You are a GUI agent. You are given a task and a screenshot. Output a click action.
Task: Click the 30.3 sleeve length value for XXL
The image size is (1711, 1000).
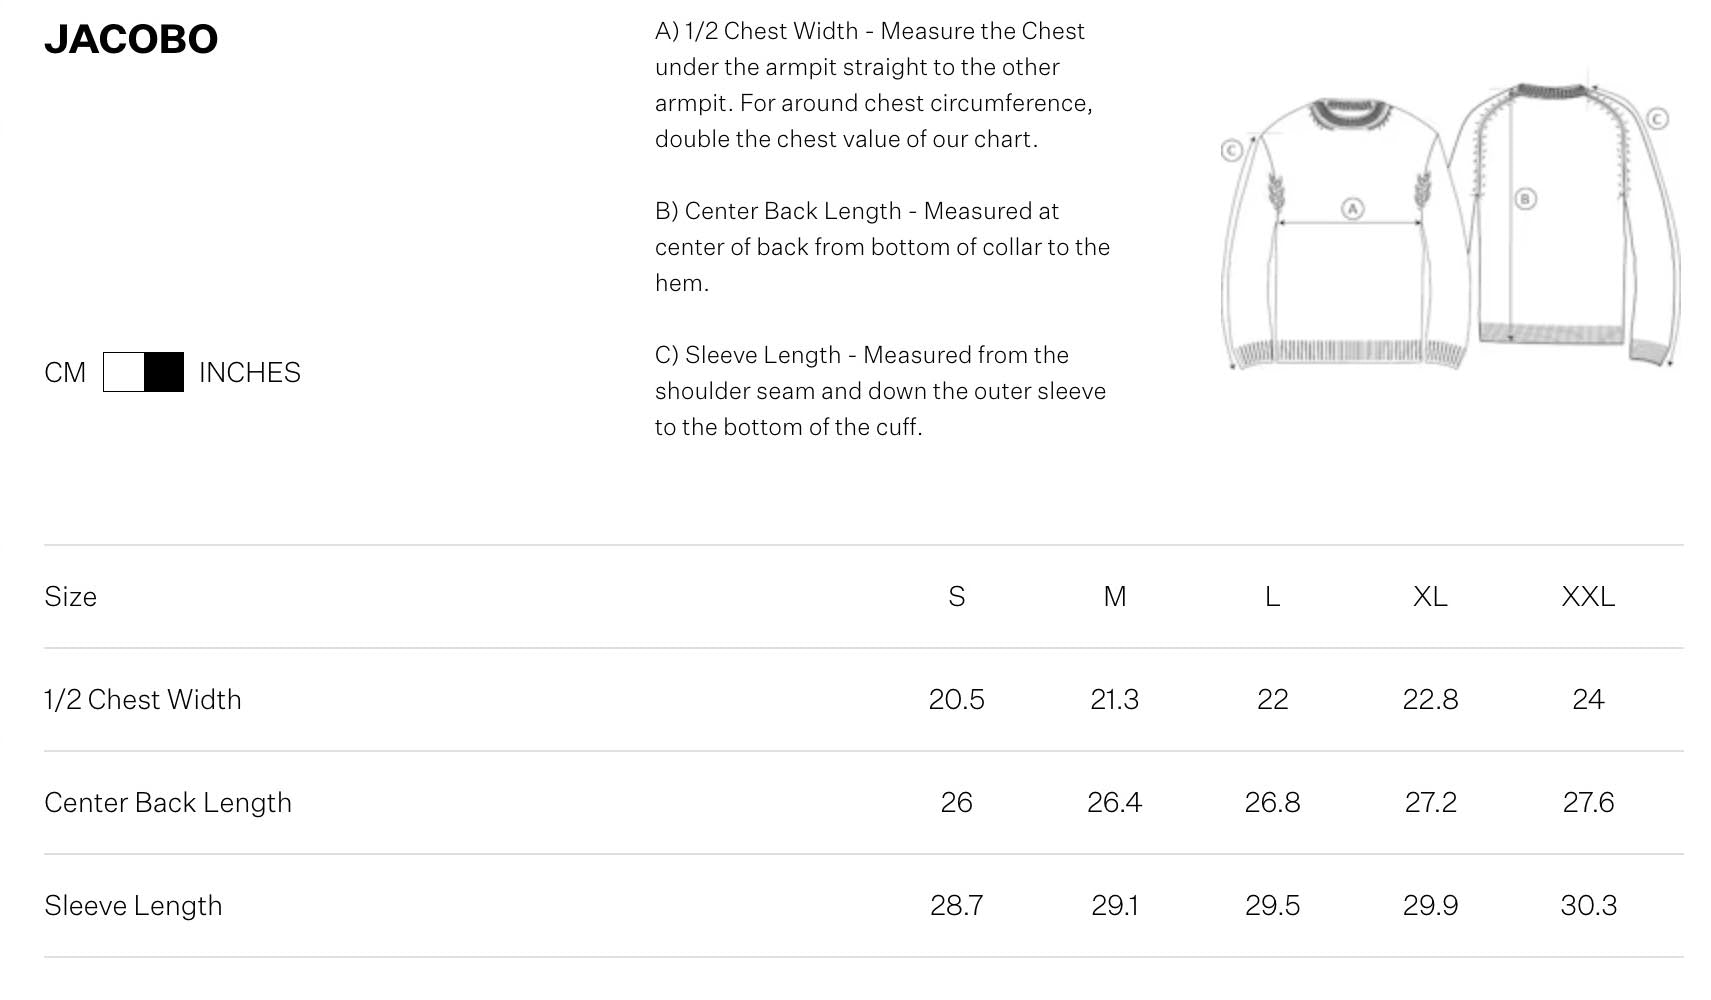pos(1587,905)
